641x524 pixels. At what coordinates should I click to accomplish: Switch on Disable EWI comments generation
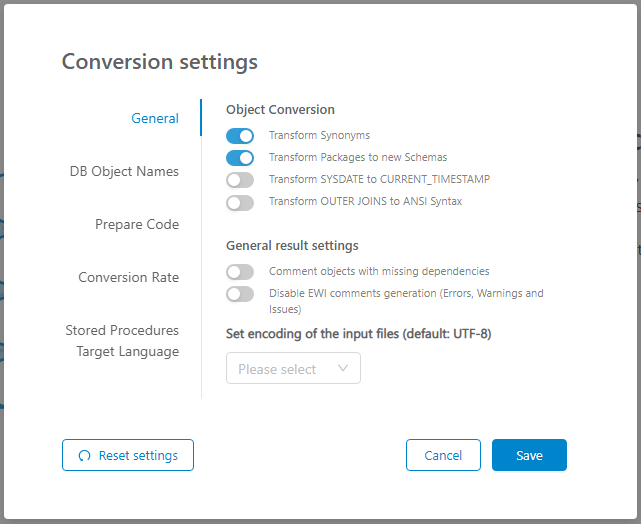pyautogui.click(x=240, y=294)
